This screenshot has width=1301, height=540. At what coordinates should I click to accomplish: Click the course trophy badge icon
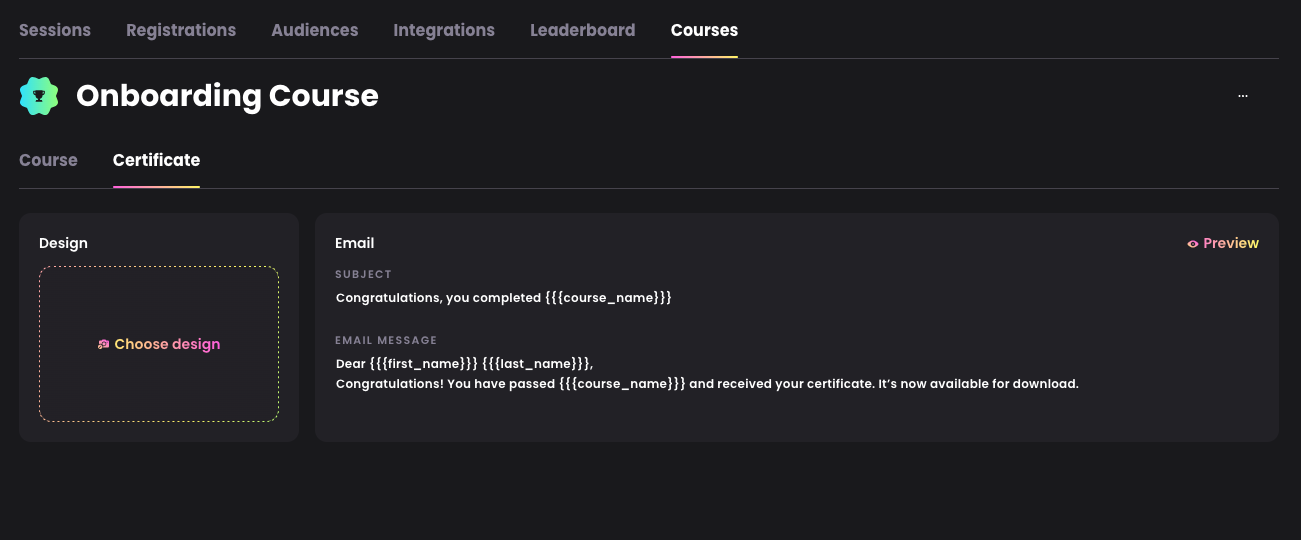click(x=39, y=96)
